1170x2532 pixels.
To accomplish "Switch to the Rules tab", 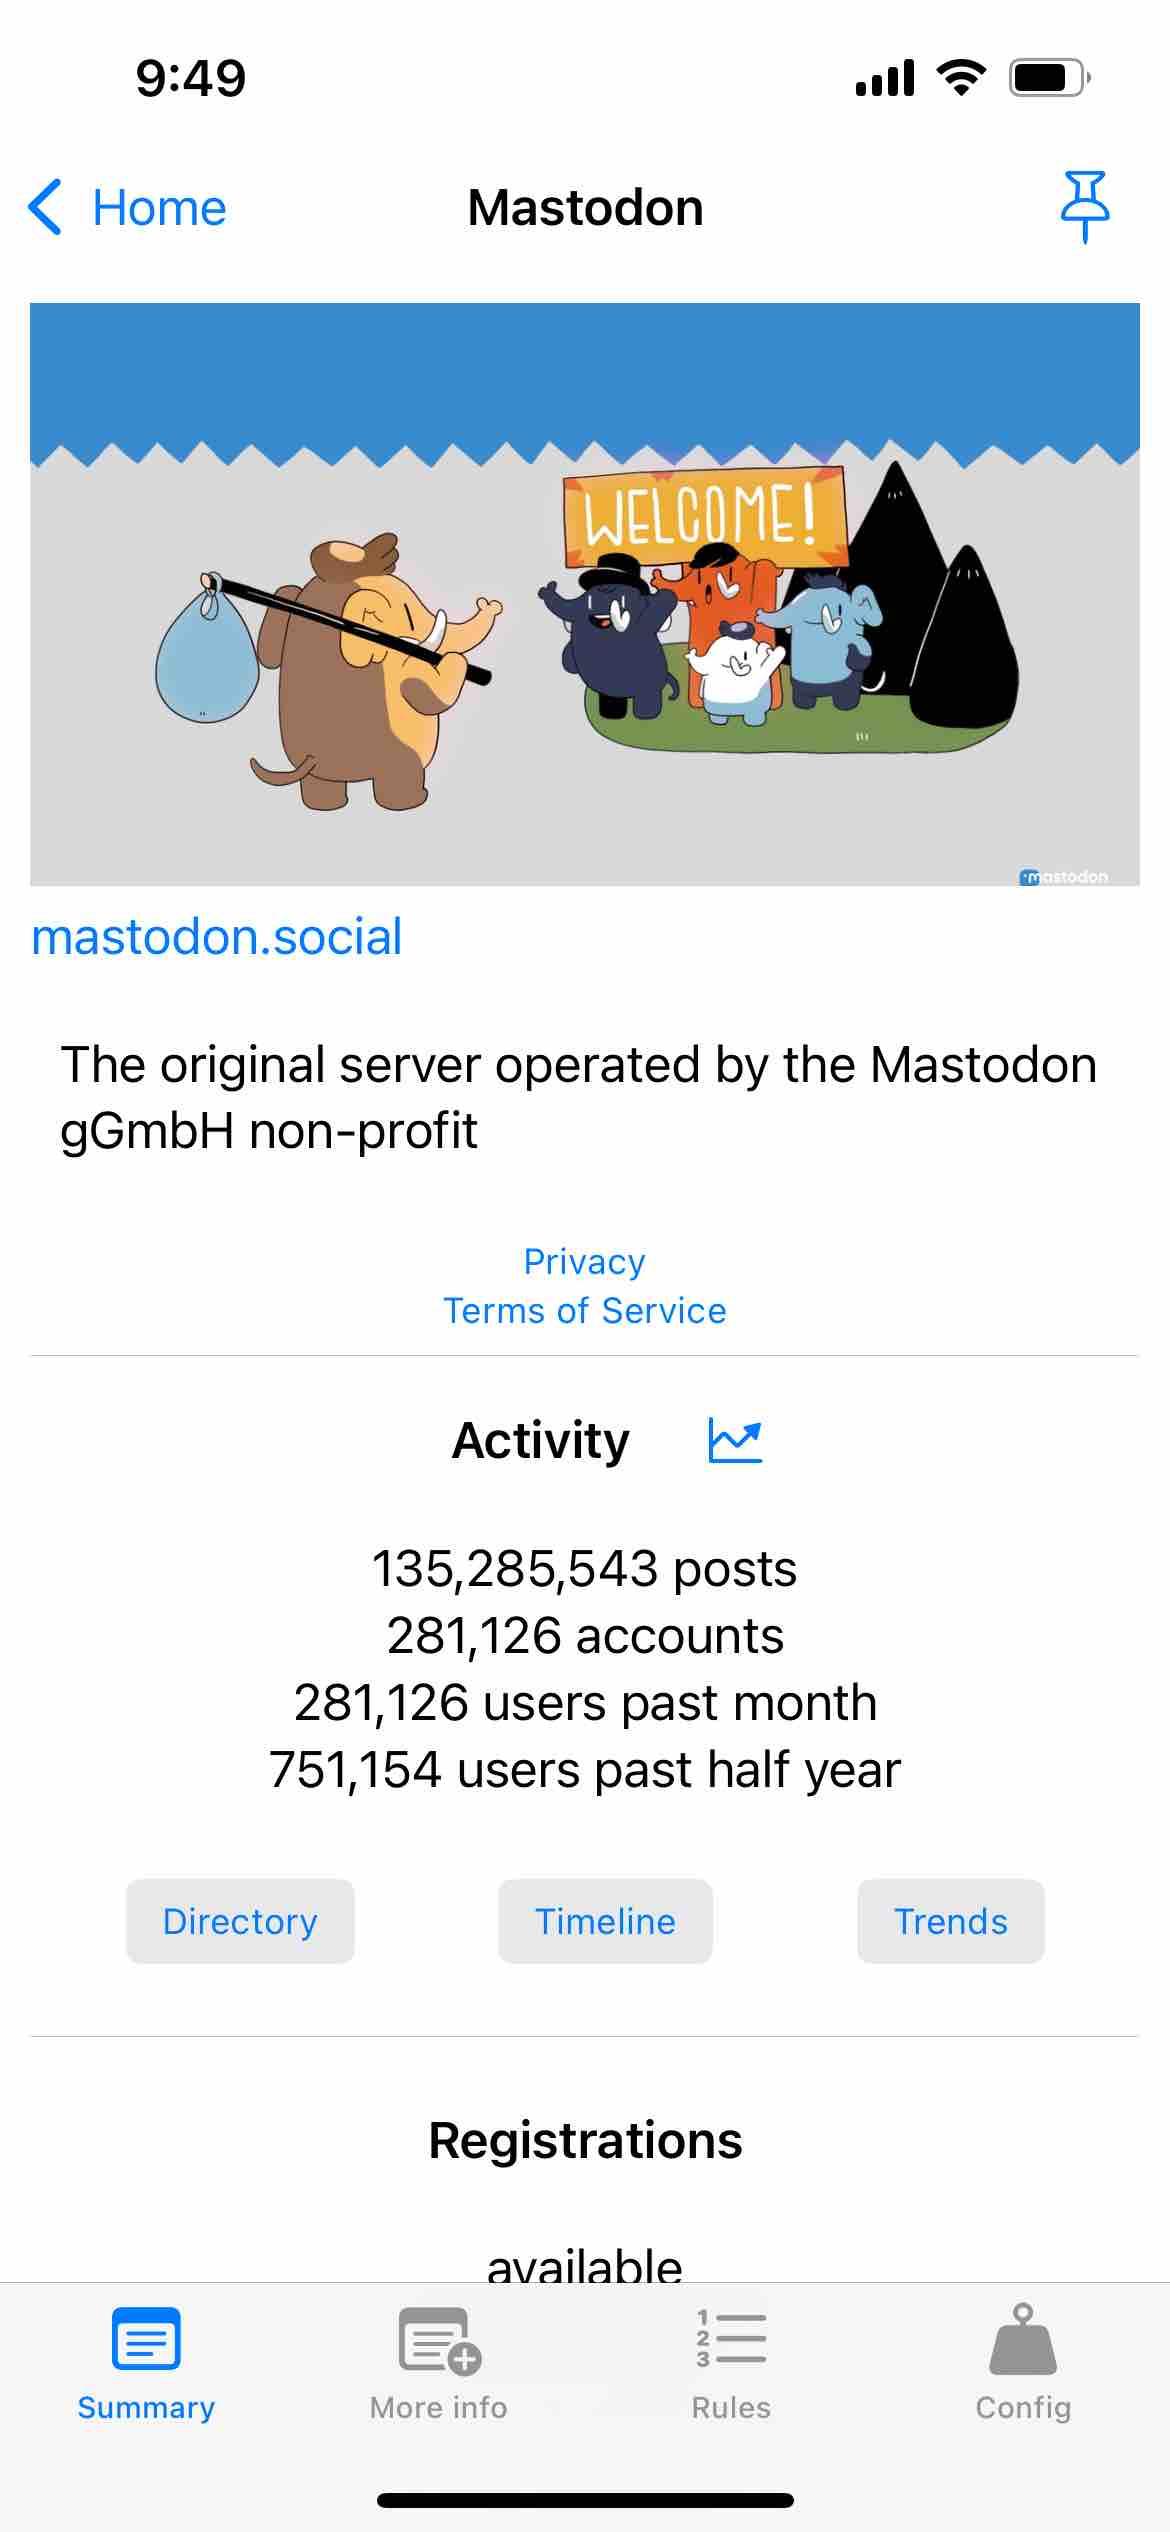I will (x=731, y=2406).
